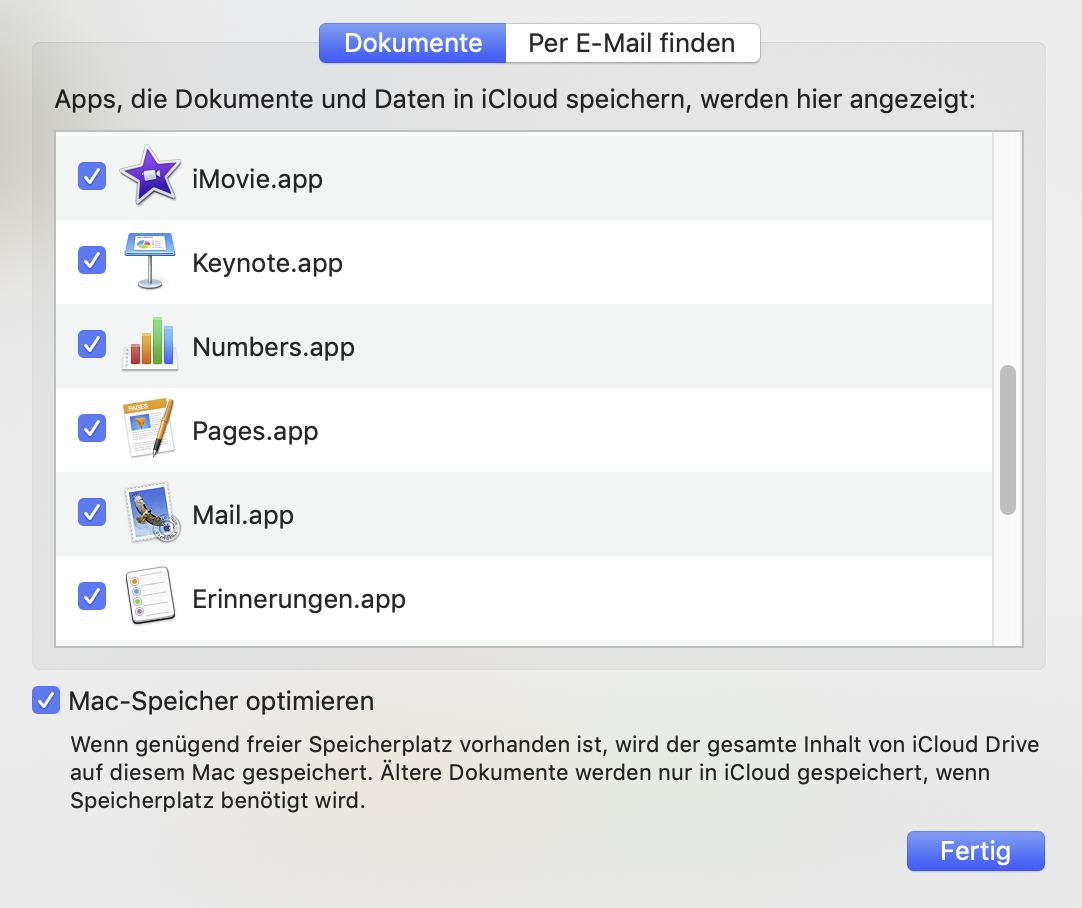
Task: Click the Numbers bar chart icon
Action: coord(150,345)
